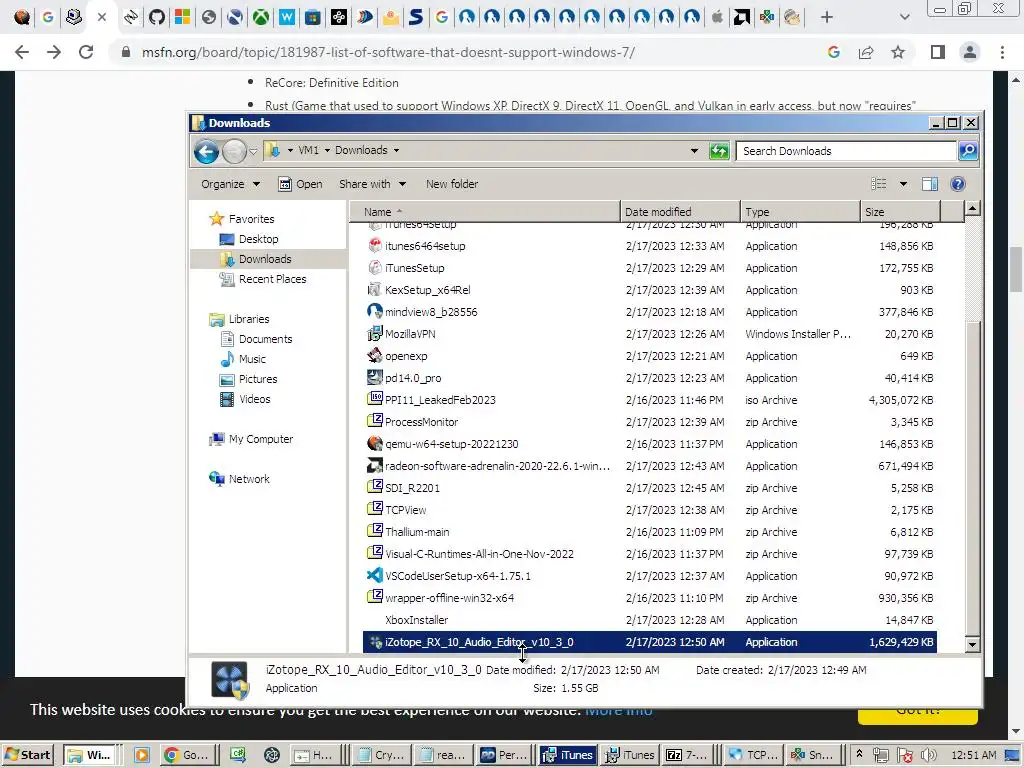Refresh the Downloads folder address bar
The height and width of the screenshot is (768, 1024).
tap(719, 151)
